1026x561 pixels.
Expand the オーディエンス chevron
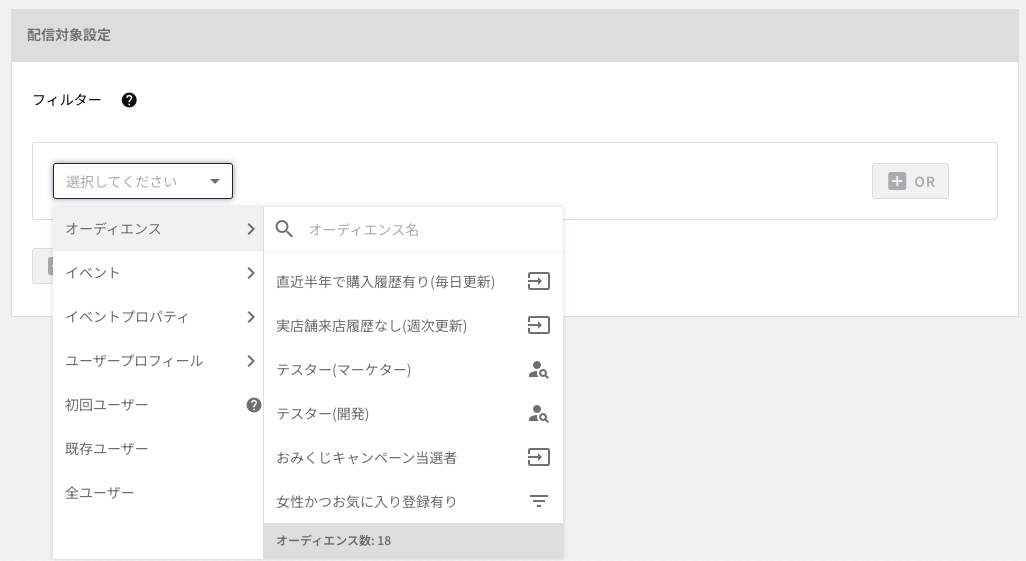[251, 229]
